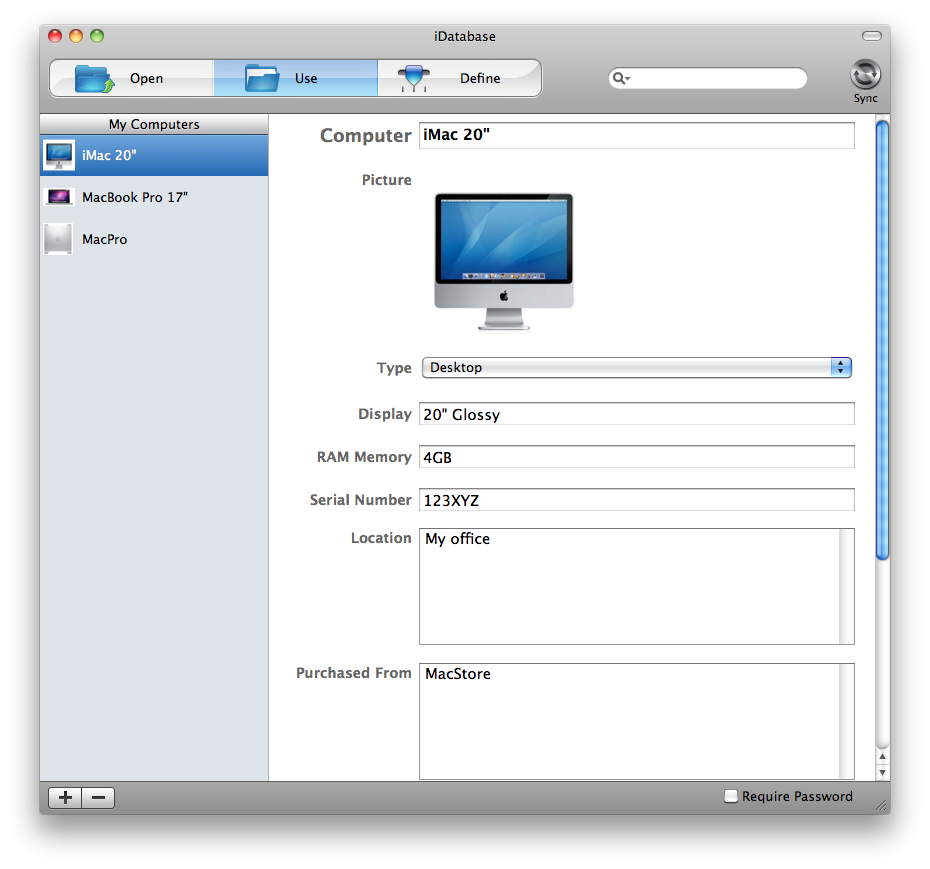The image size is (930, 869).
Task: Select the MacBook Pro 17" thumbnail icon
Action: [59, 197]
